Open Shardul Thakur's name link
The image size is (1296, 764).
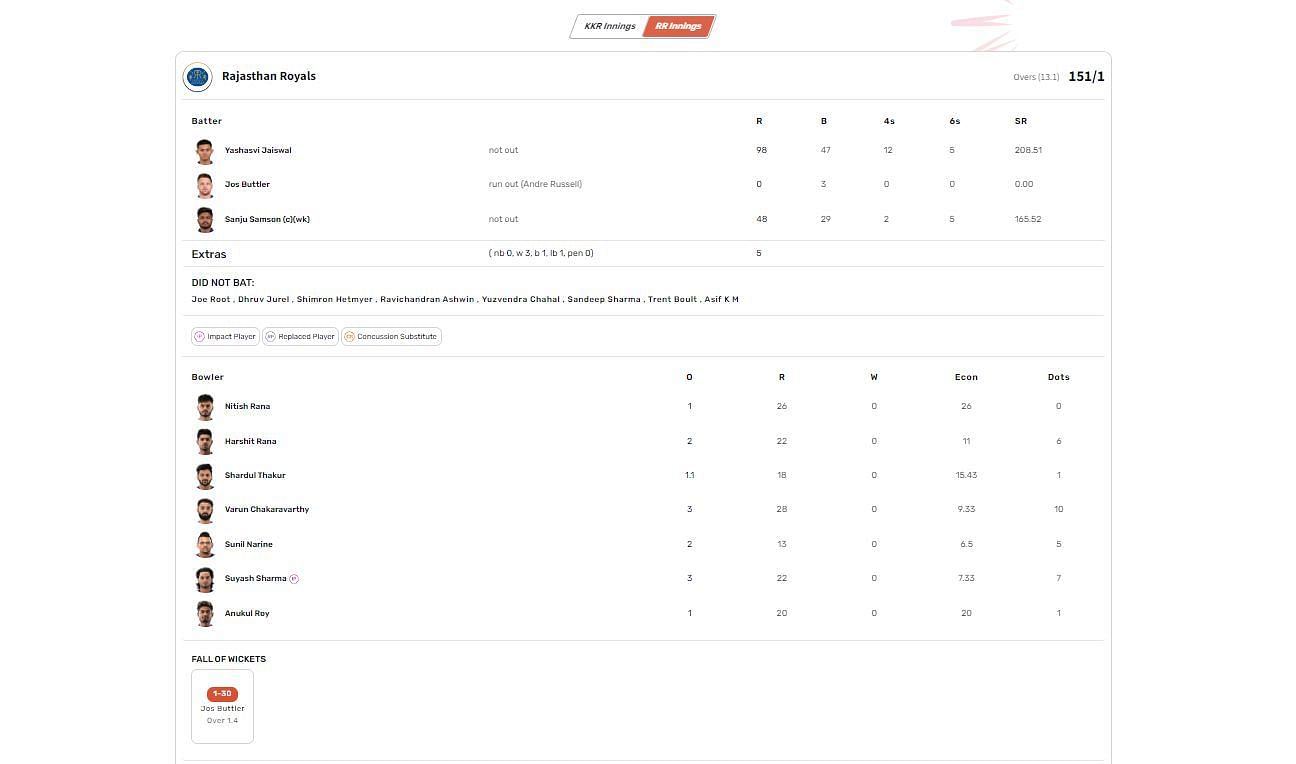(255, 475)
